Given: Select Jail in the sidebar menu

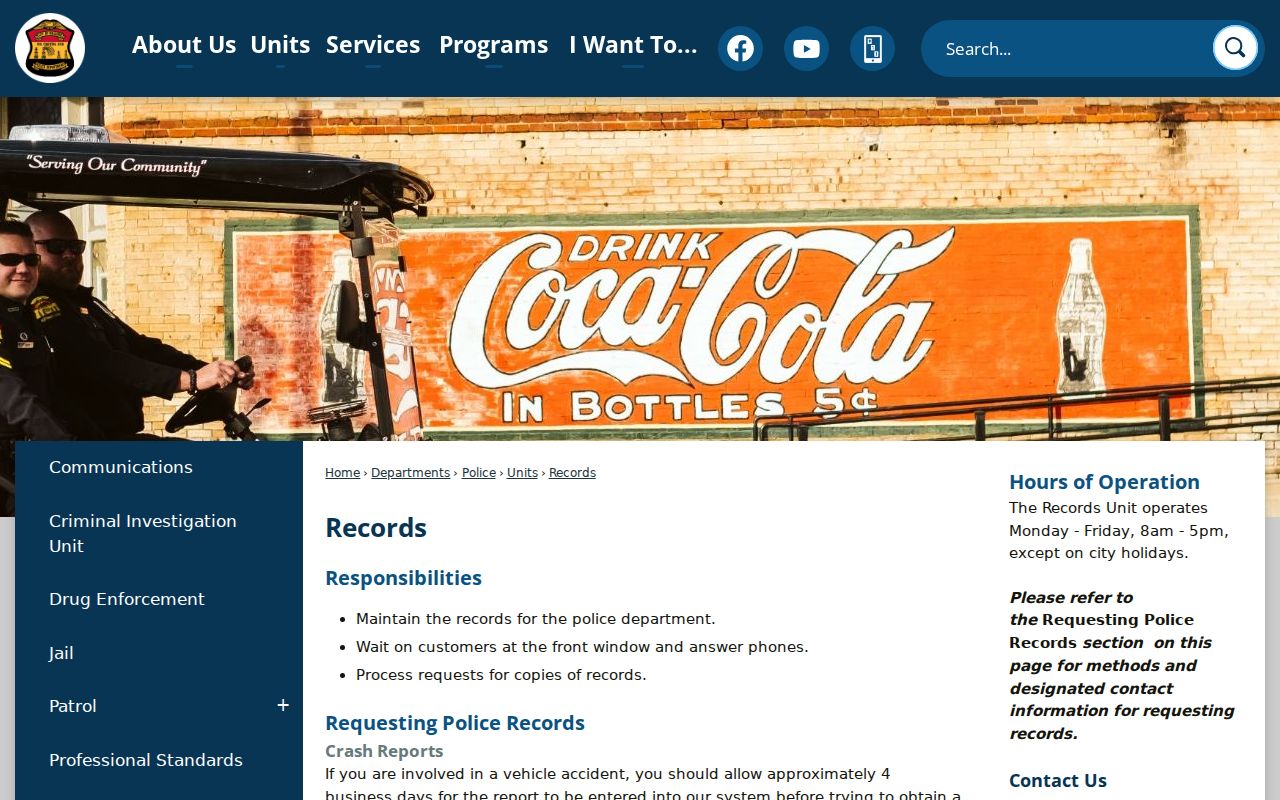Looking at the screenshot, I should [61, 653].
